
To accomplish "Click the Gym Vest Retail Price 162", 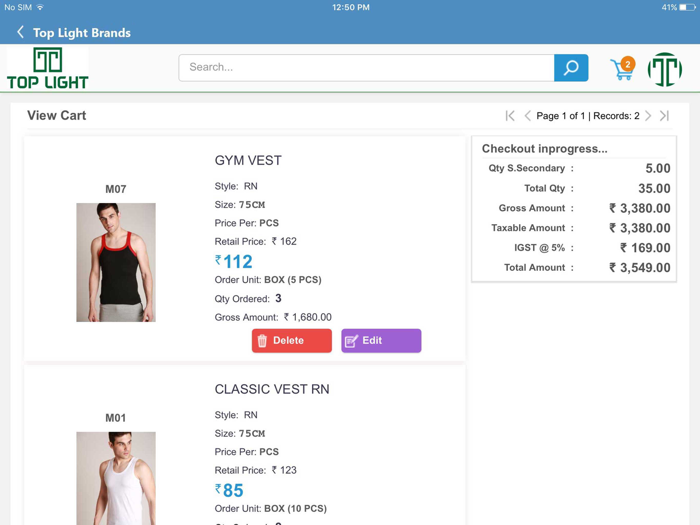I will coord(255,242).
